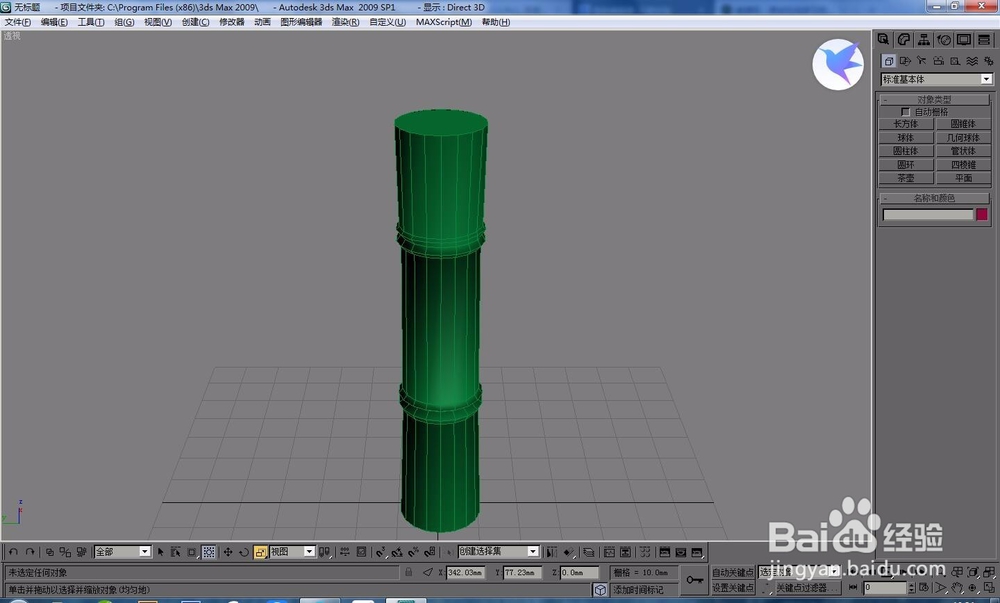Open the Layer Manager icon
1000x603 pixels.
(589, 552)
